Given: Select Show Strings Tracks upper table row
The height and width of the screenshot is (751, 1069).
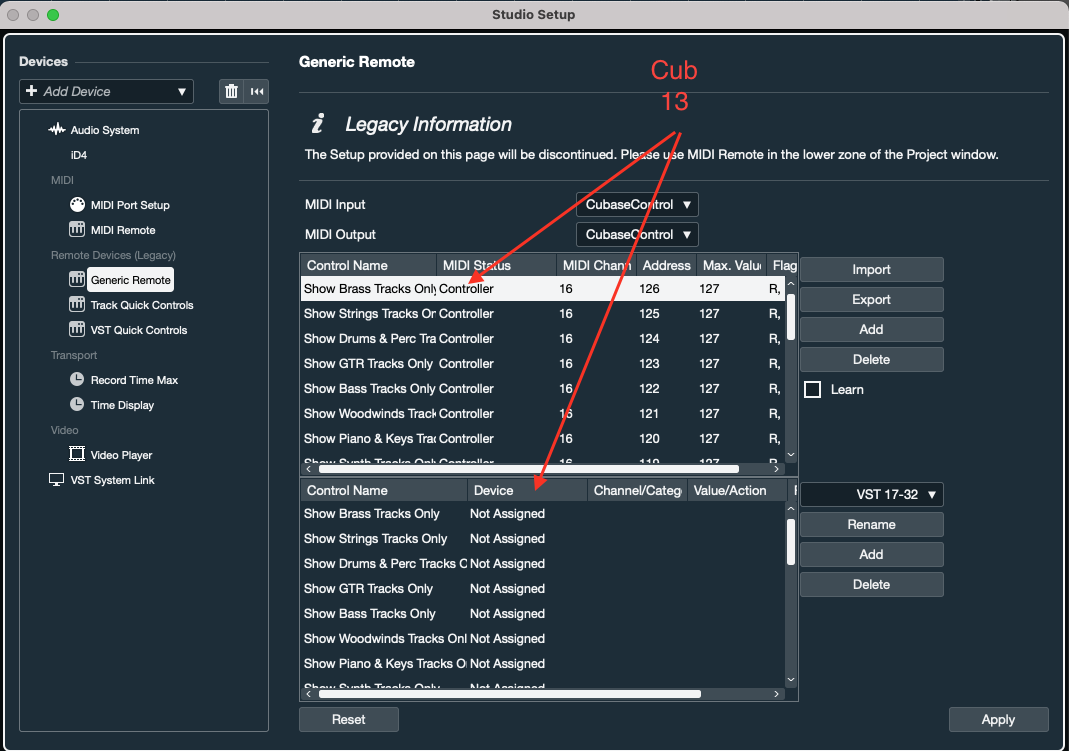Looking at the screenshot, I should [x=543, y=314].
